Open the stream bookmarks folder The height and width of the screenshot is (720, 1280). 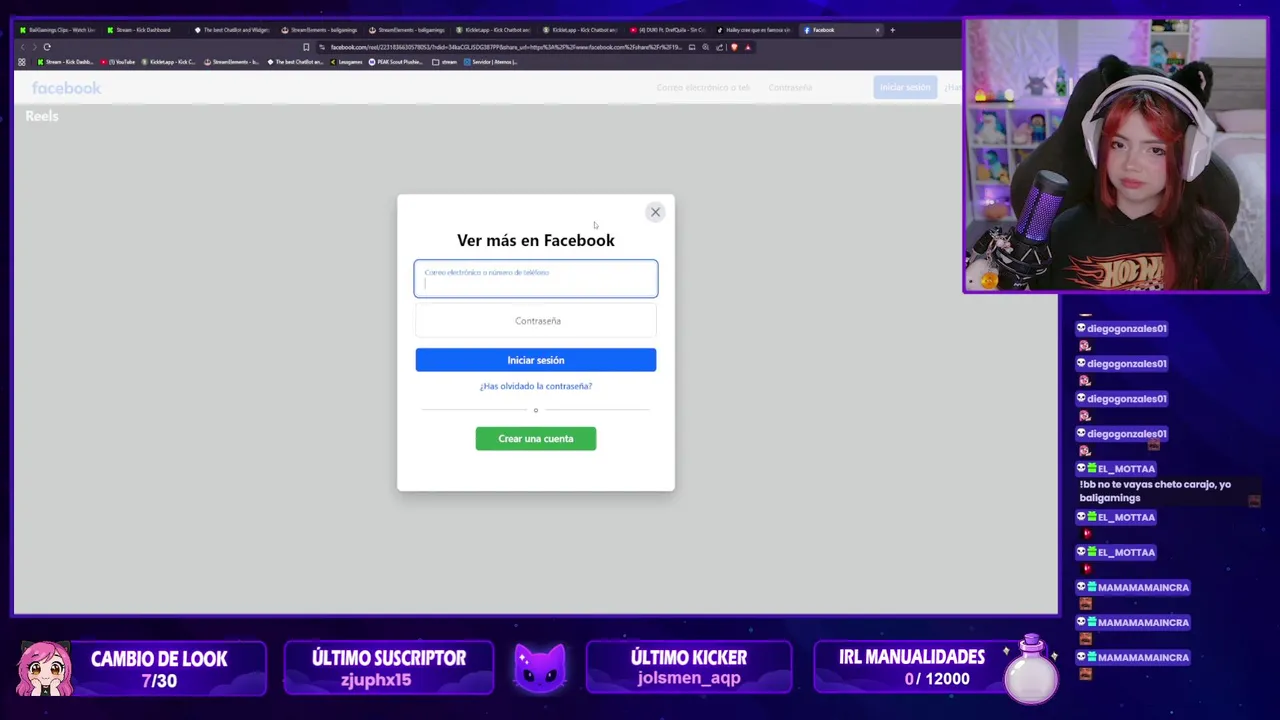tap(445, 62)
